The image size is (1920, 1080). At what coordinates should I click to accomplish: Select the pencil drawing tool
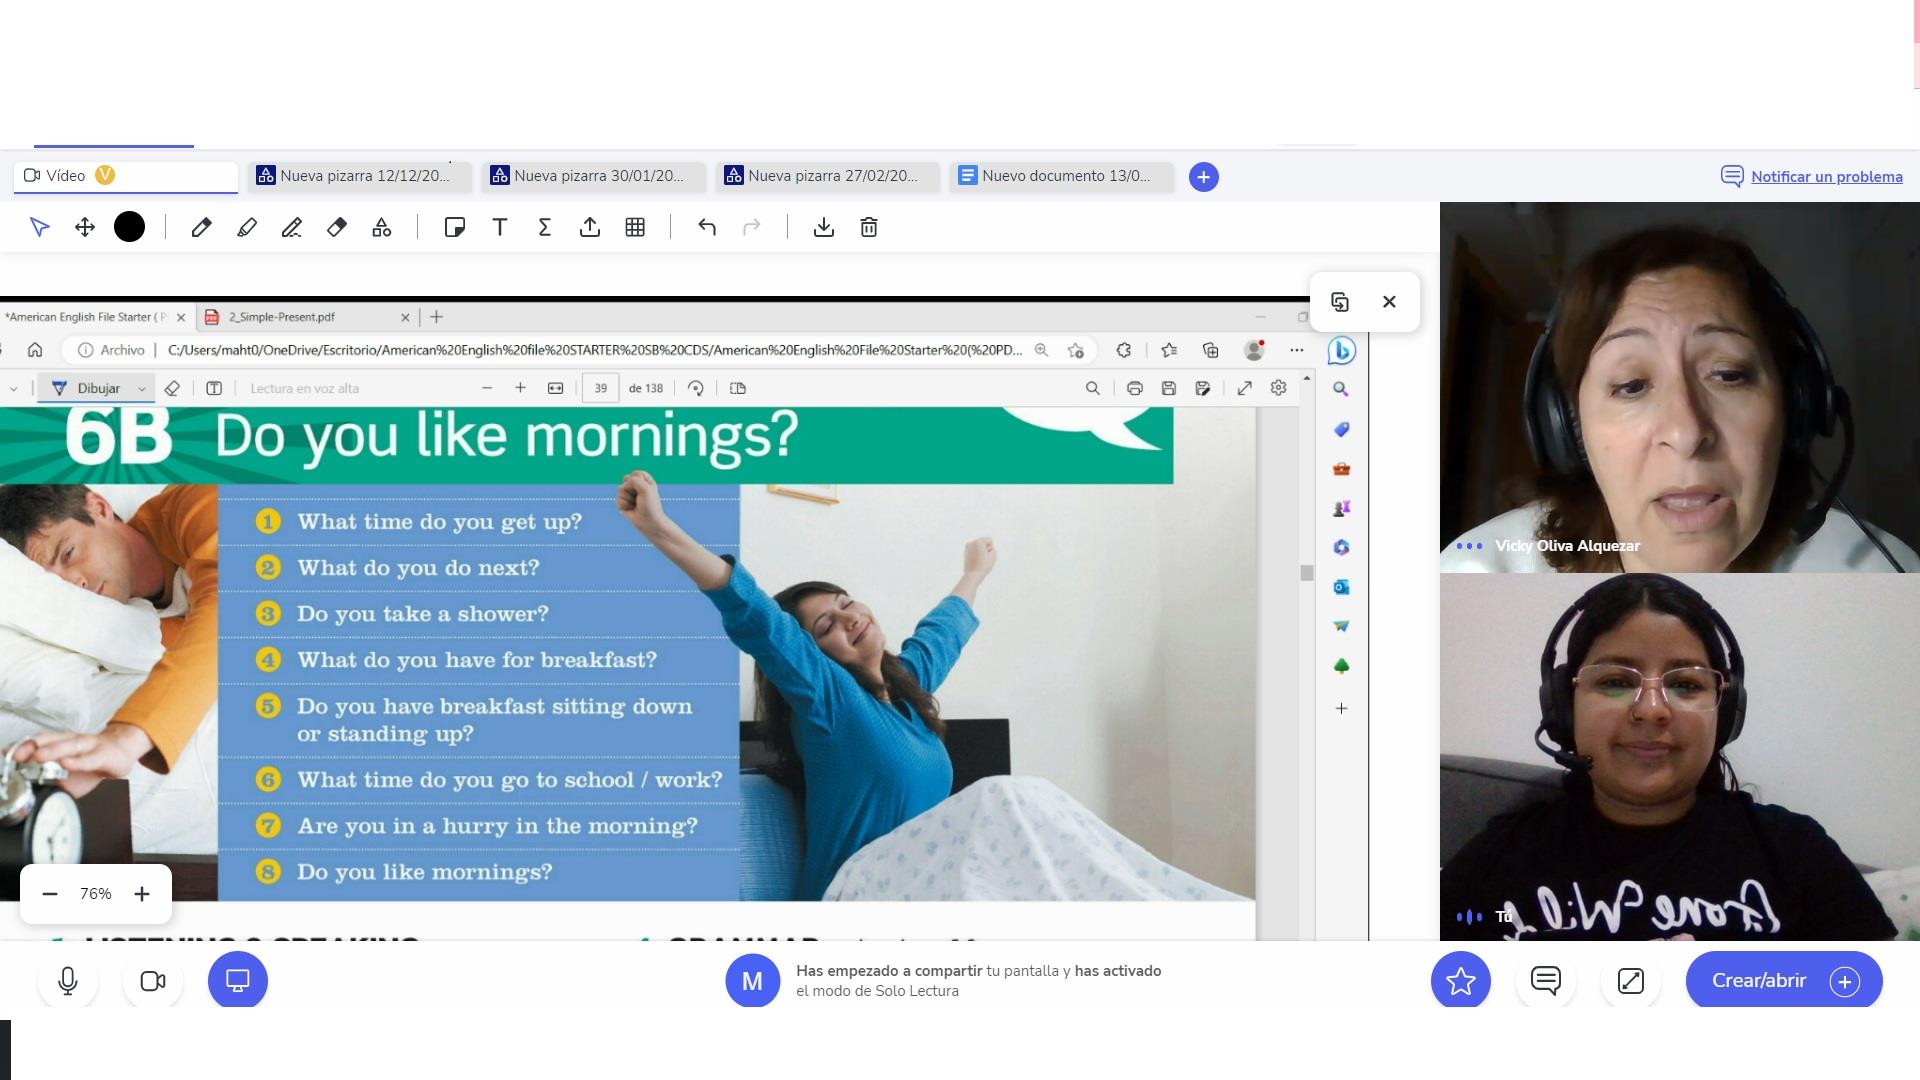pyautogui.click(x=201, y=228)
